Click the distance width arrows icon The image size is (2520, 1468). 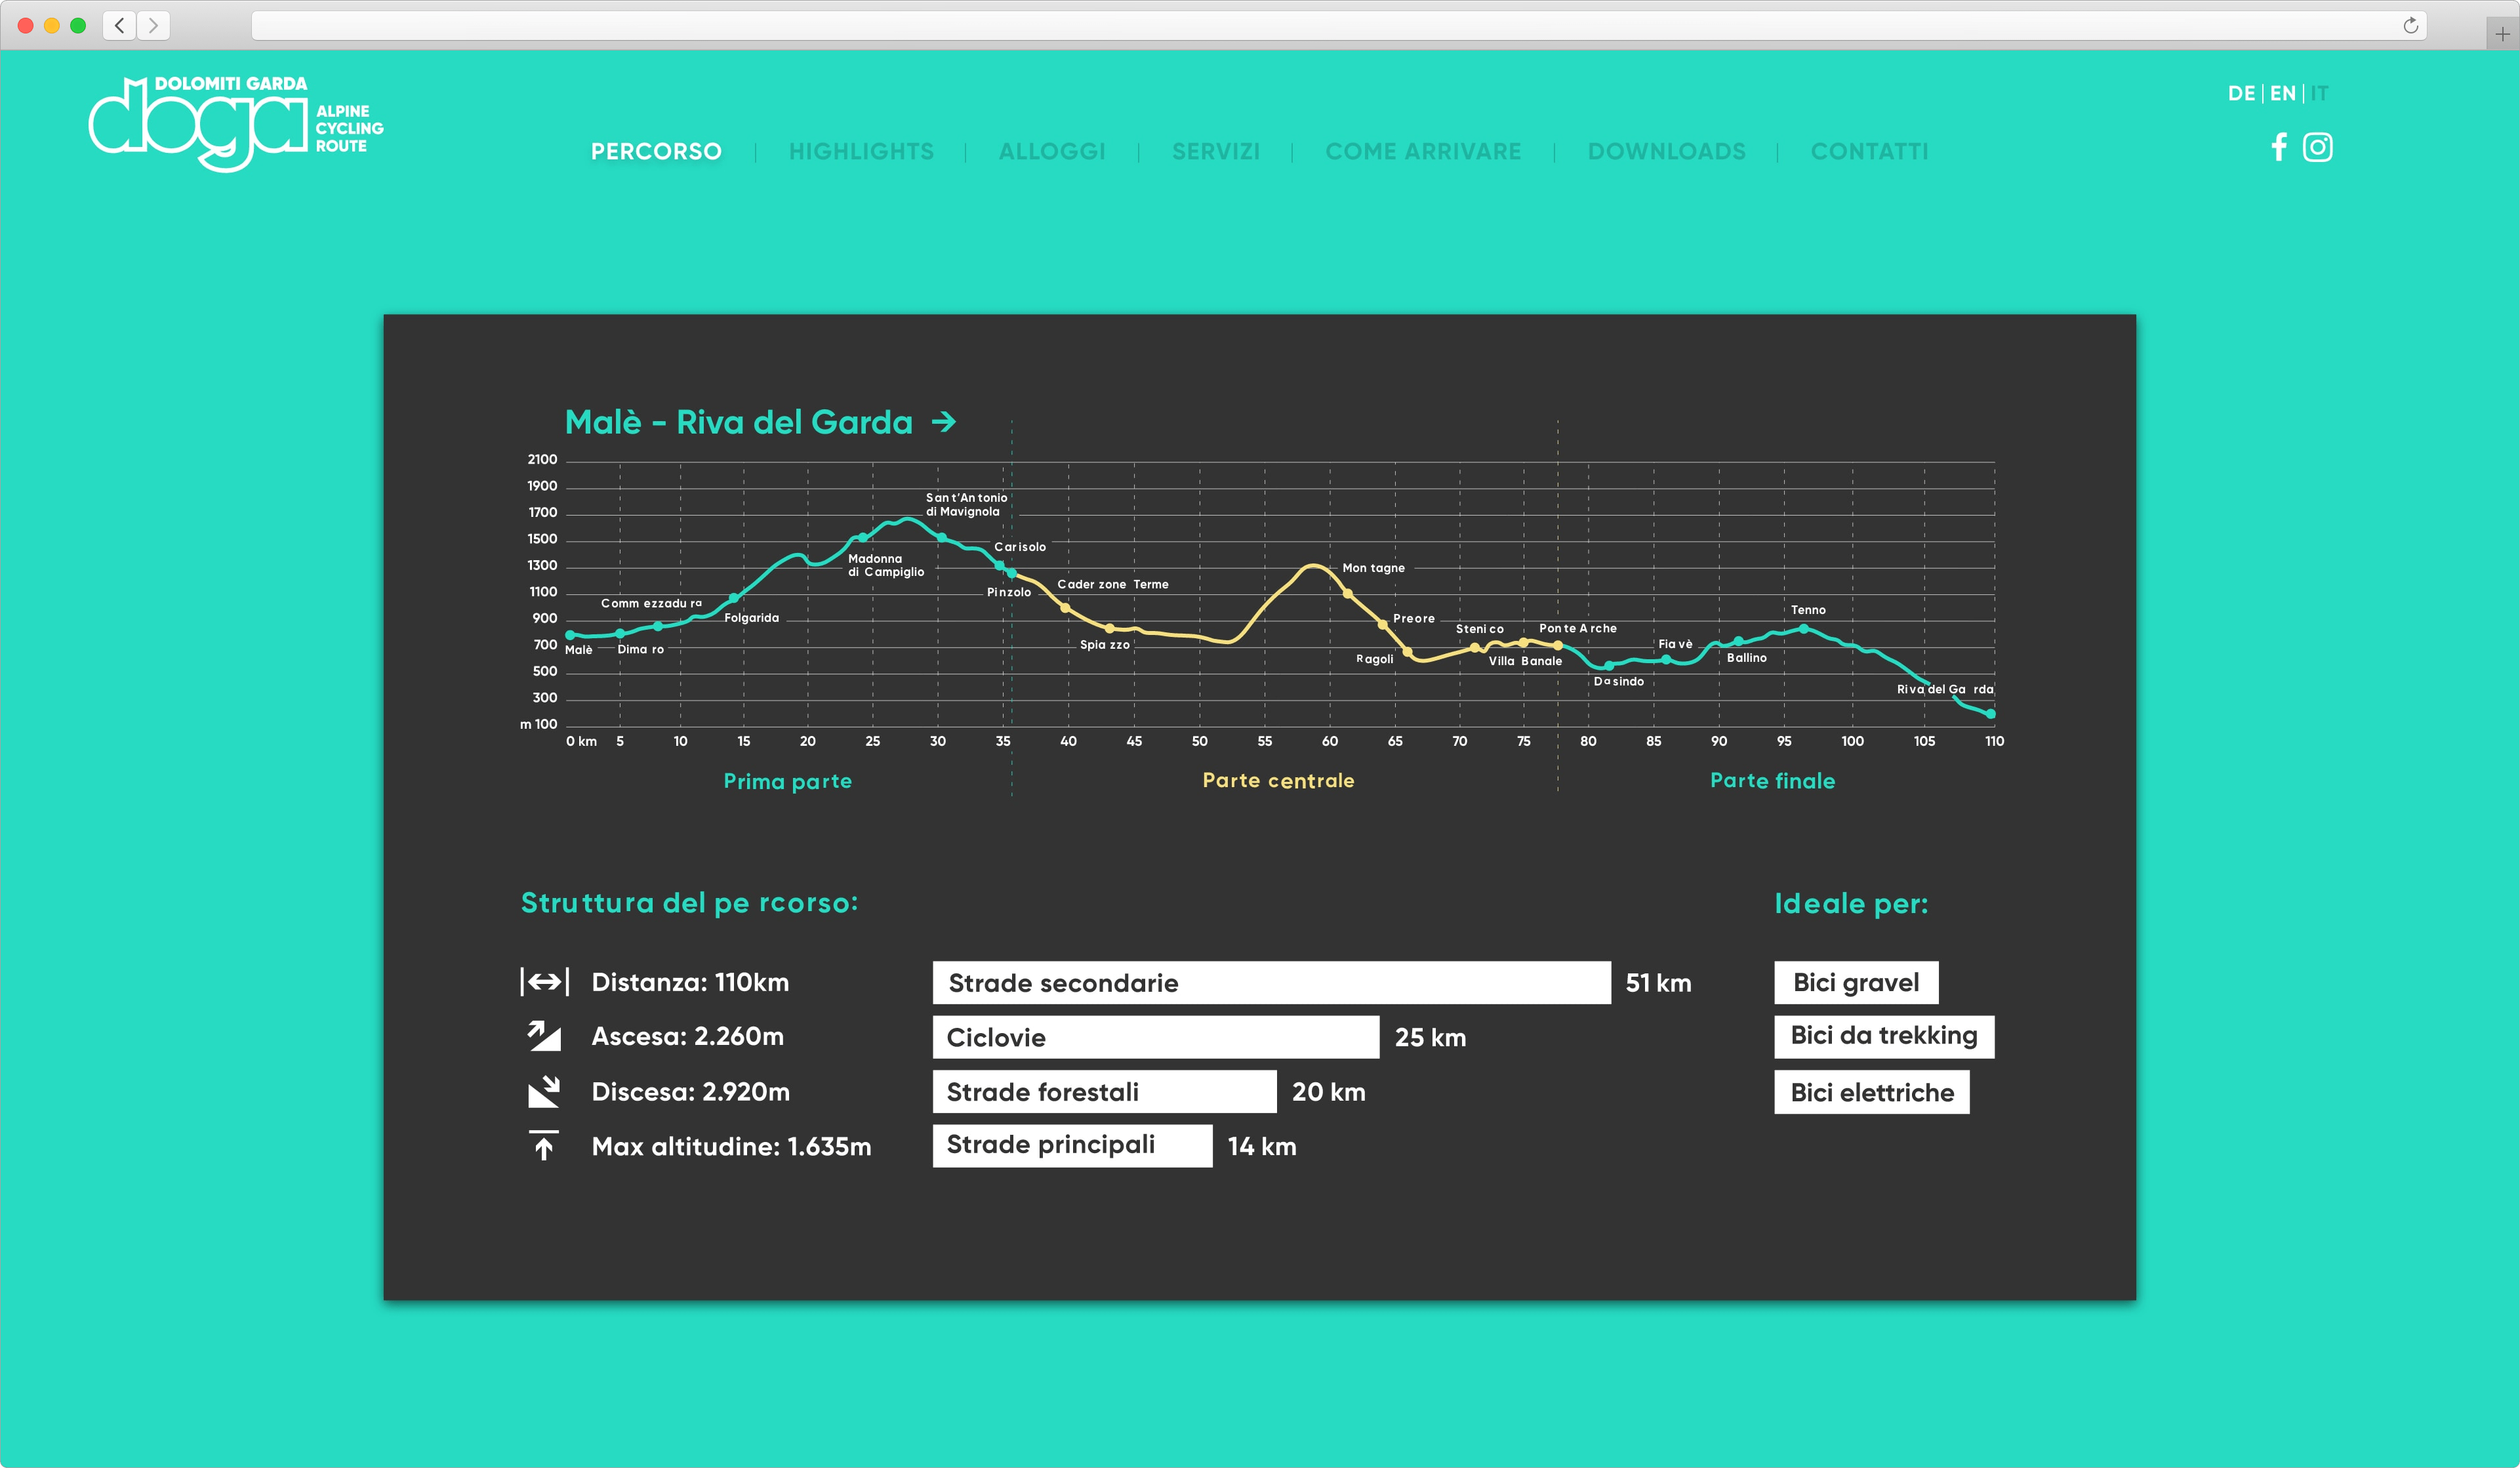click(544, 982)
